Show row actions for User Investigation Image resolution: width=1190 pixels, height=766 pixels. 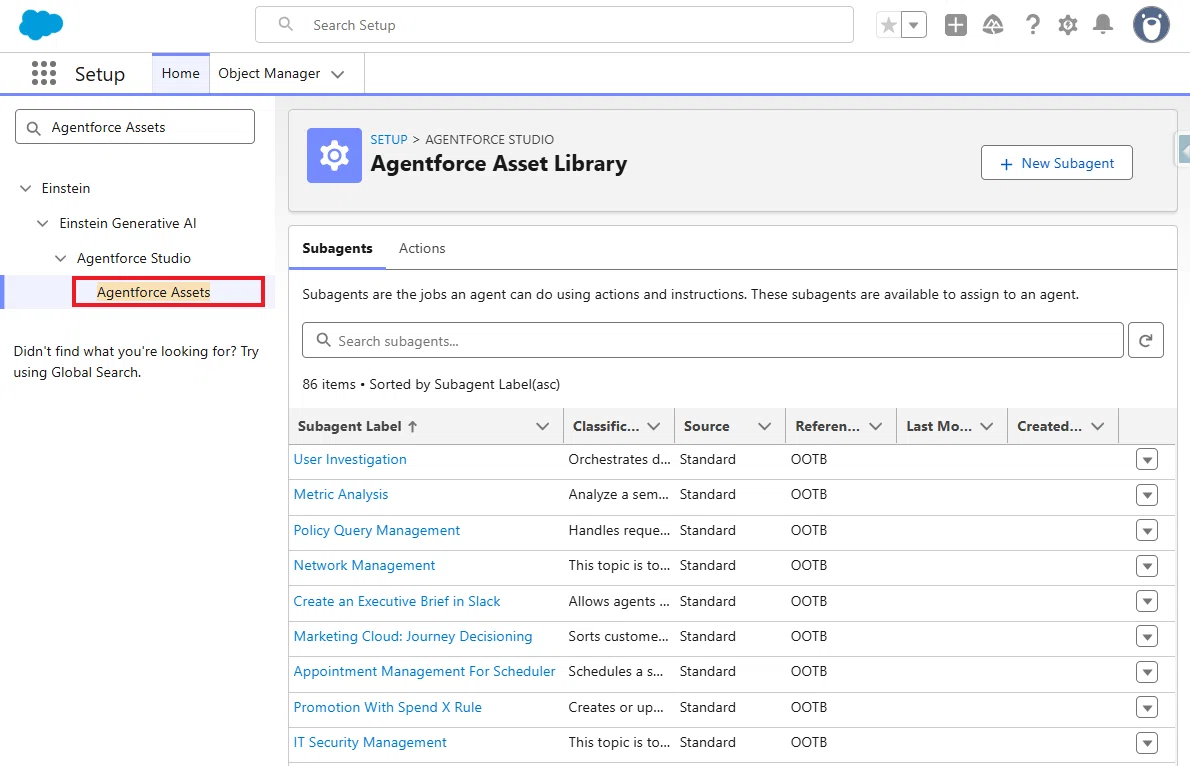(1147, 459)
